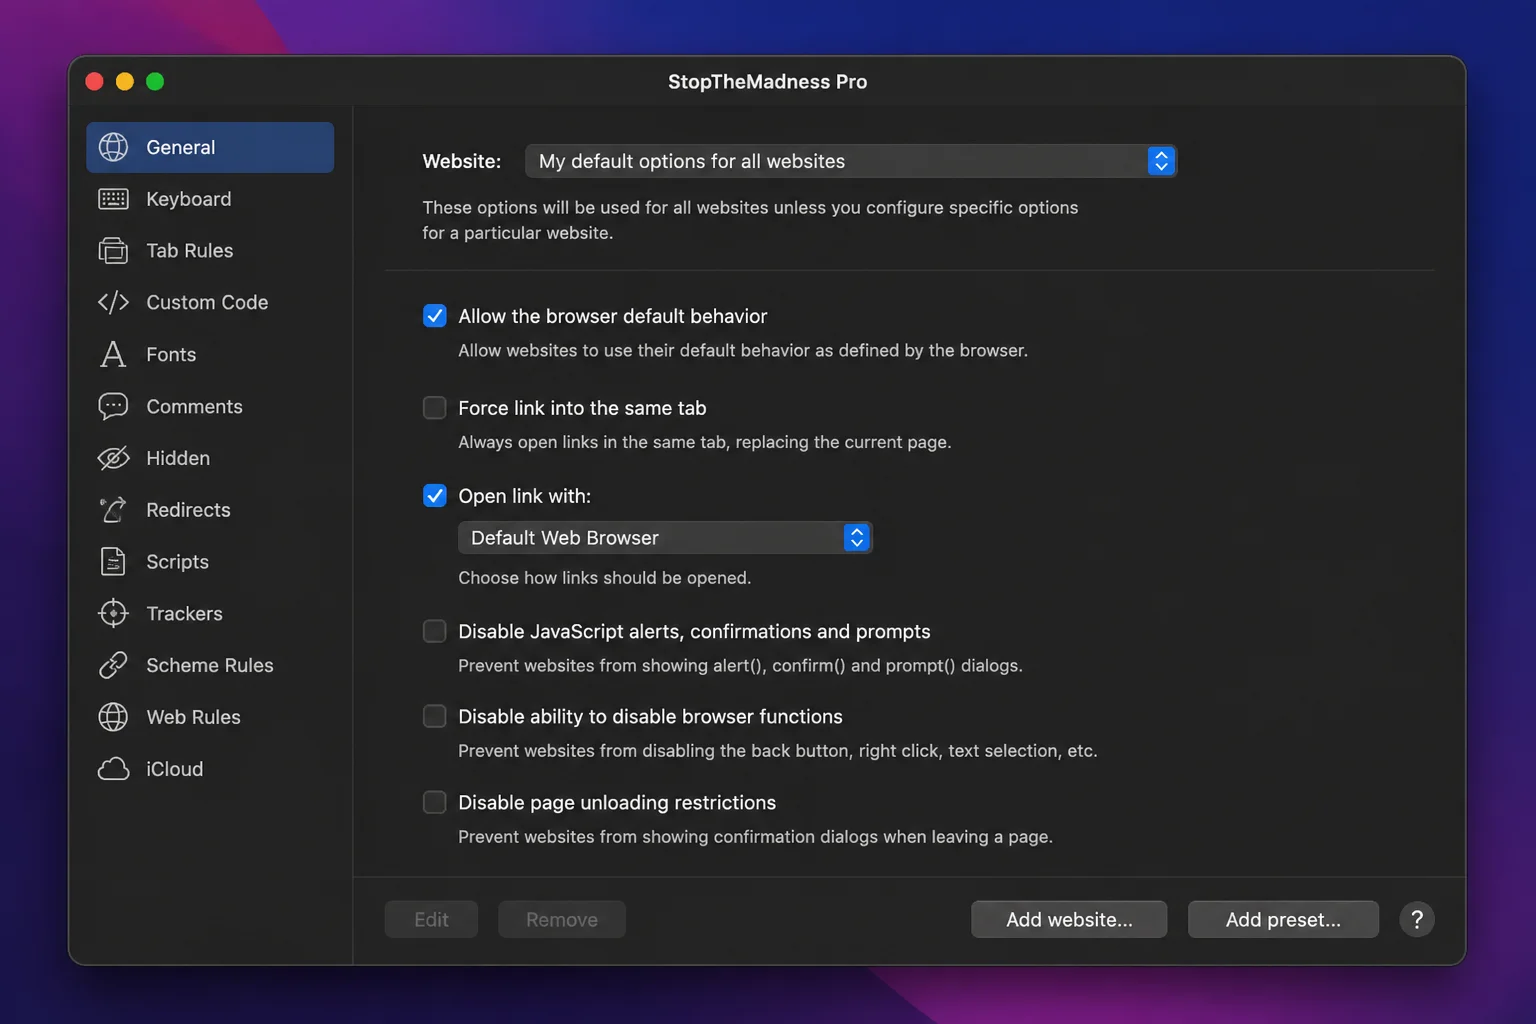Image resolution: width=1536 pixels, height=1024 pixels.
Task: Minimize the window with the yellow button
Action: pyautogui.click(x=125, y=82)
